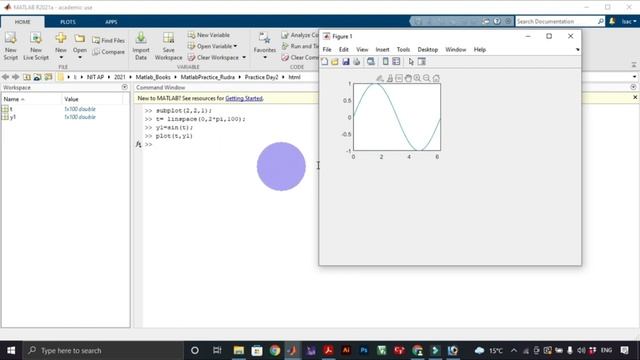Switch to the HOME tab
The width and height of the screenshot is (640, 360).
point(22,22)
